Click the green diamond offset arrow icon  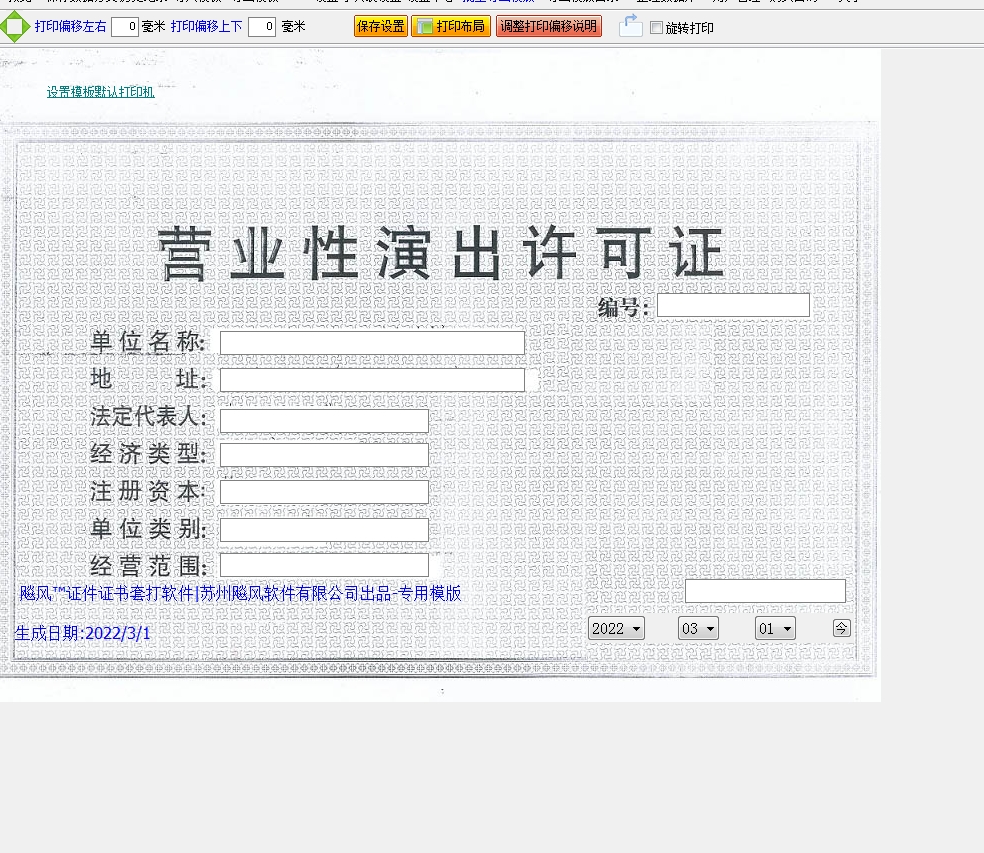click(15, 27)
